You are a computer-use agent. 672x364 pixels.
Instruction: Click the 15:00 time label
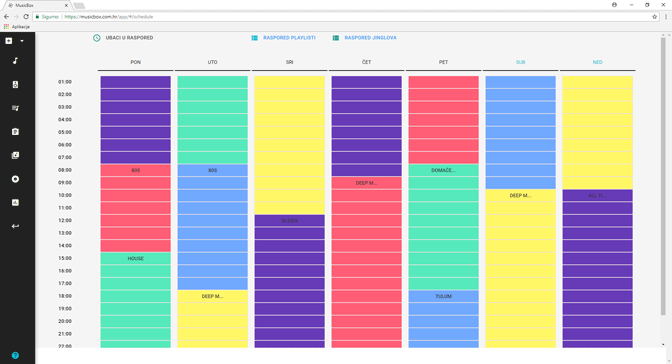pyautogui.click(x=65, y=258)
